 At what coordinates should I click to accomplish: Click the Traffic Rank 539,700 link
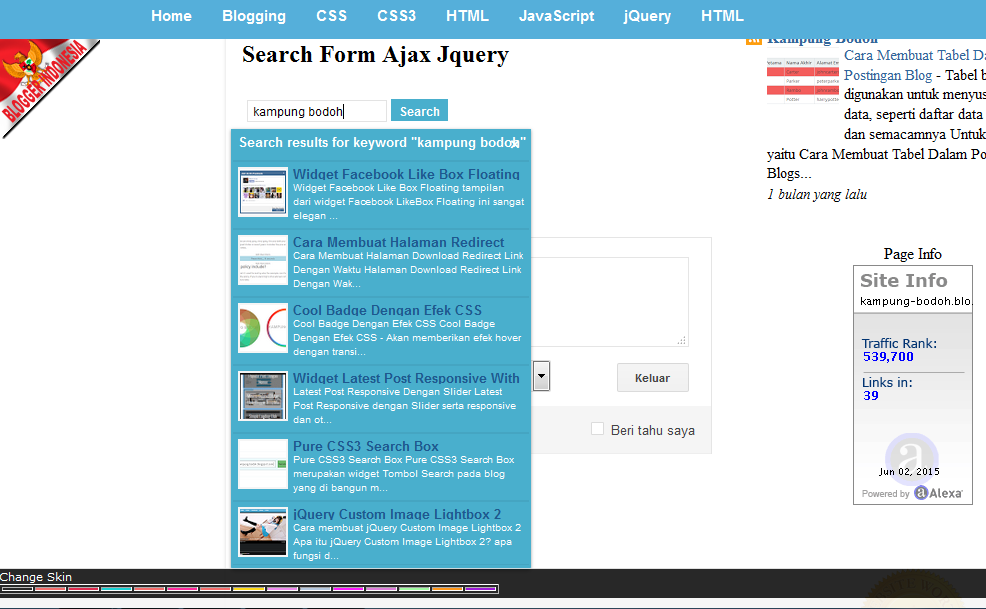[x=888, y=356]
